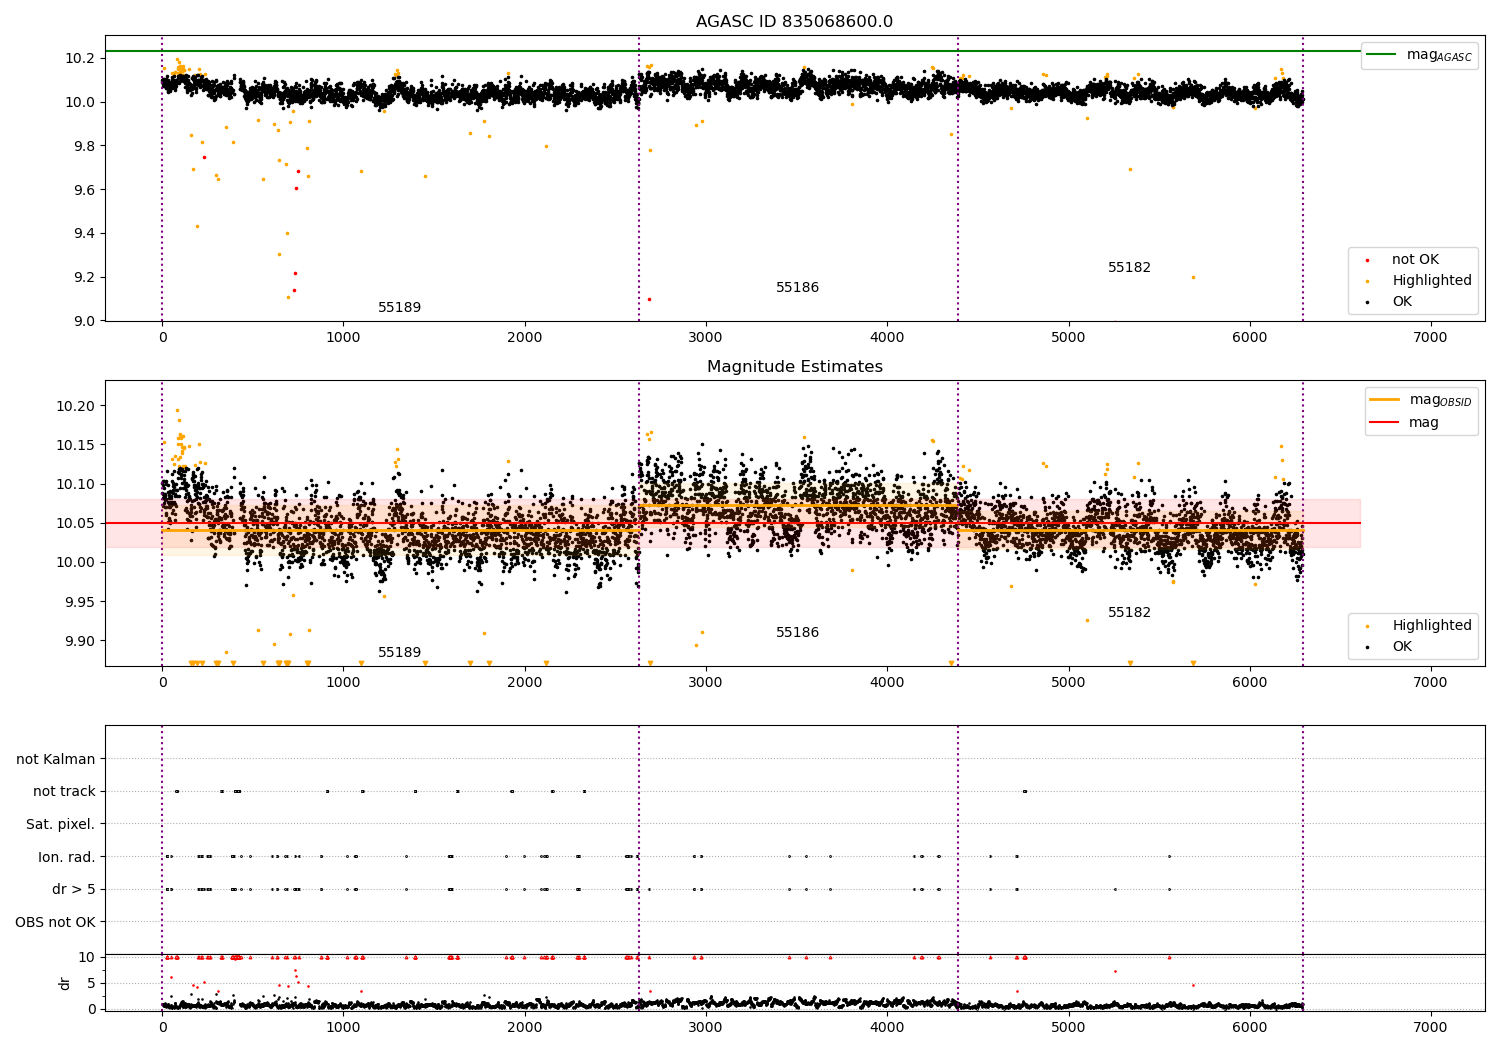The image size is (1500, 1050).
Task: Click the "dr > 5" row label
Action: click(x=74, y=890)
